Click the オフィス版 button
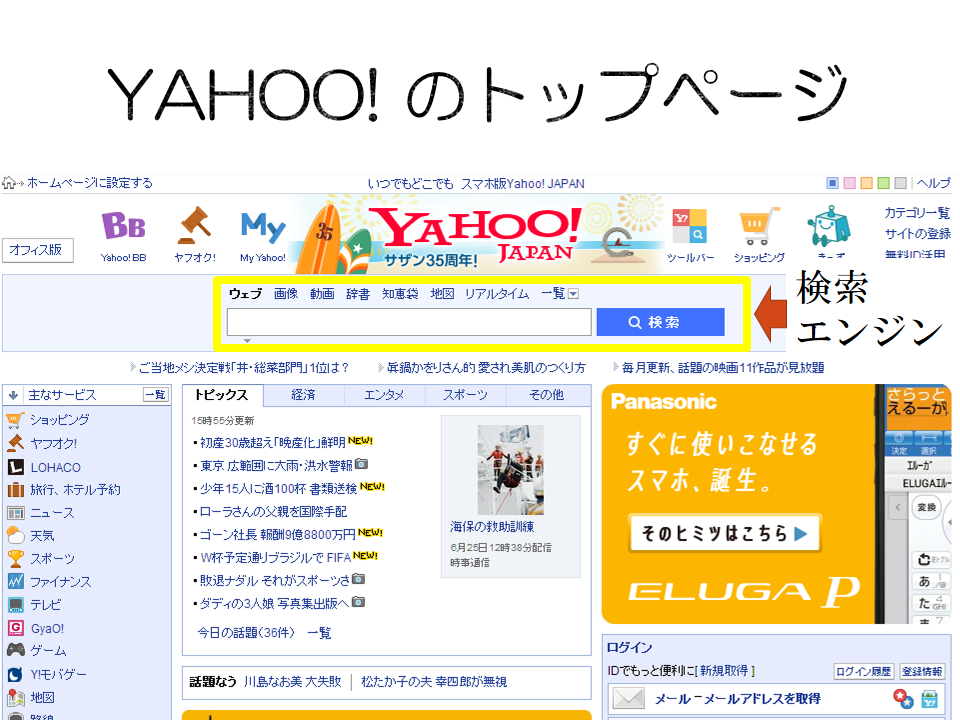This screenshot has width=960, height=720. [x=37, y=250]
